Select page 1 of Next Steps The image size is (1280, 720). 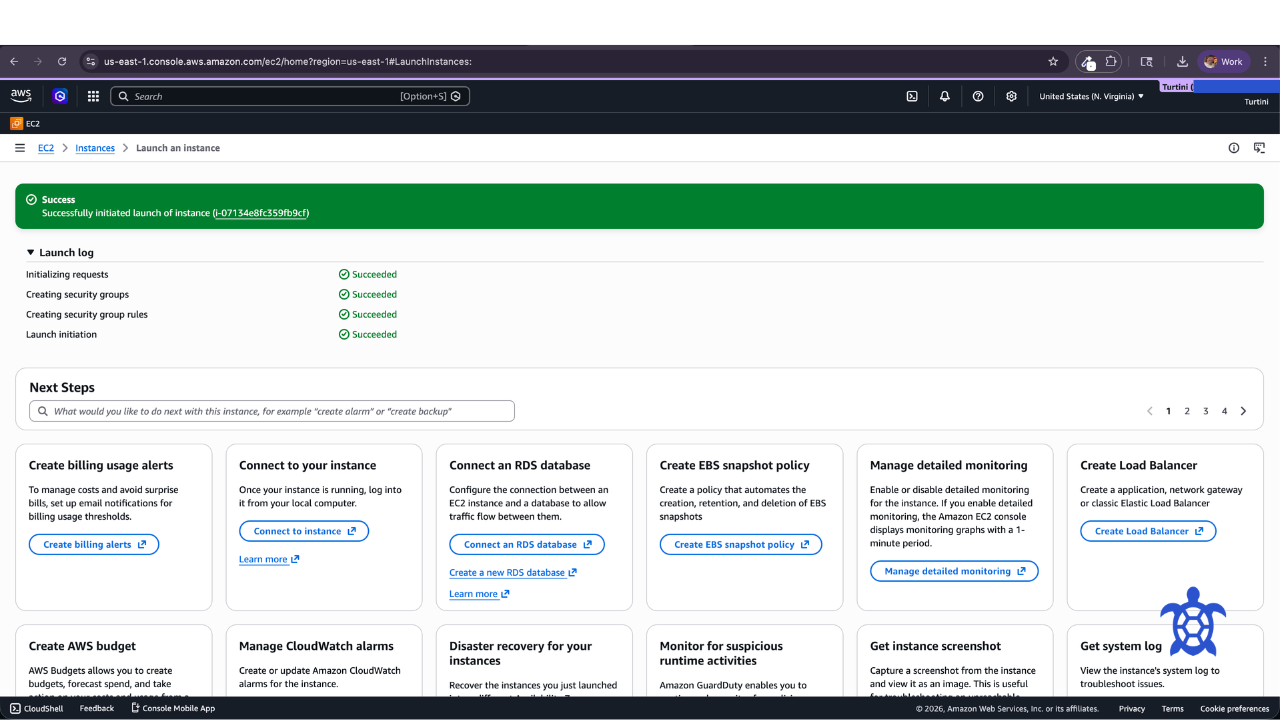[x=1168, y=411]
